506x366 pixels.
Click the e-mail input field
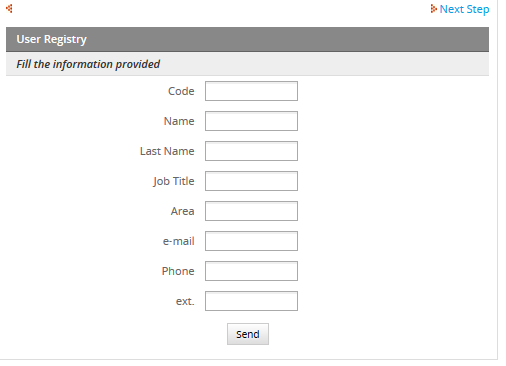251,241
